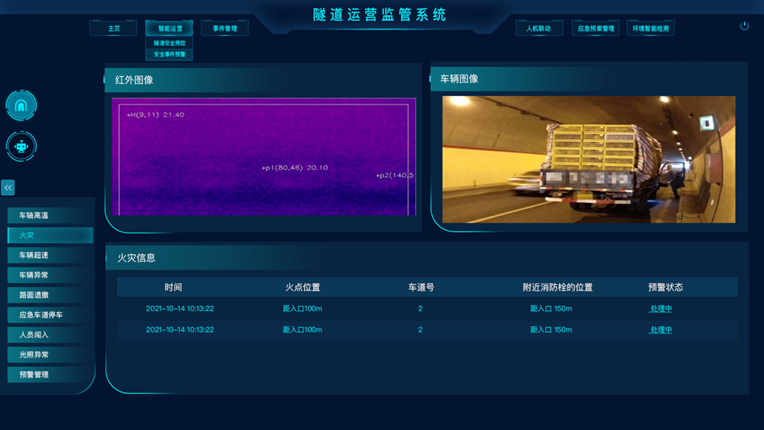Click first row's timestamp 2021-10-14 10:13:22

pos(180,309)
